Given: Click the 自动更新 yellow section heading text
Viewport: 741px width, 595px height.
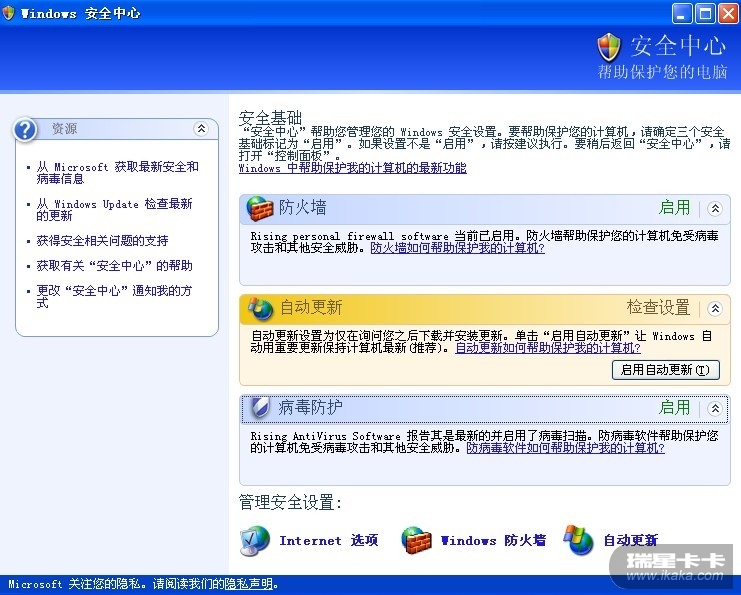Looking at the screenshot, I should (311, 307).
